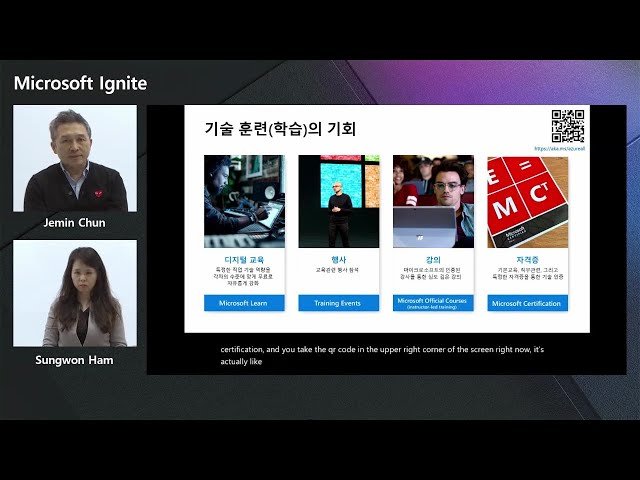
Task: Click the 강의 heading
Action: coord(433,260)
